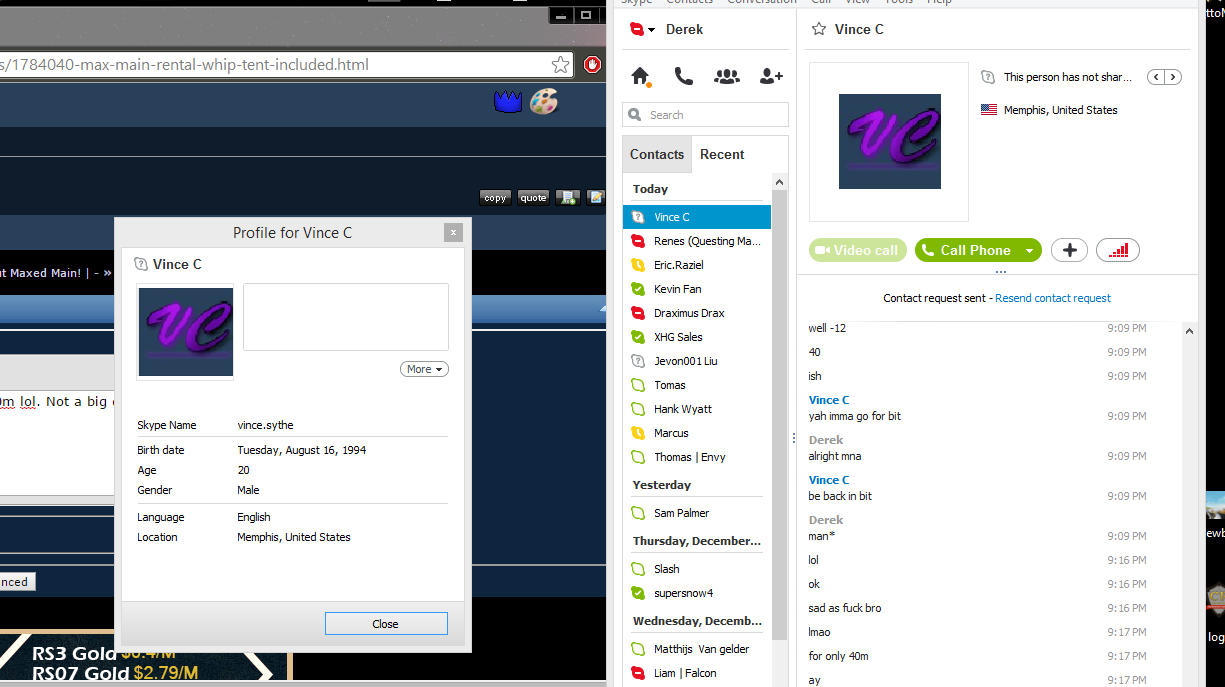Click the multi-quote icon beside the quote button
The image size is (1225, 687).
click(x=567, y=198)
